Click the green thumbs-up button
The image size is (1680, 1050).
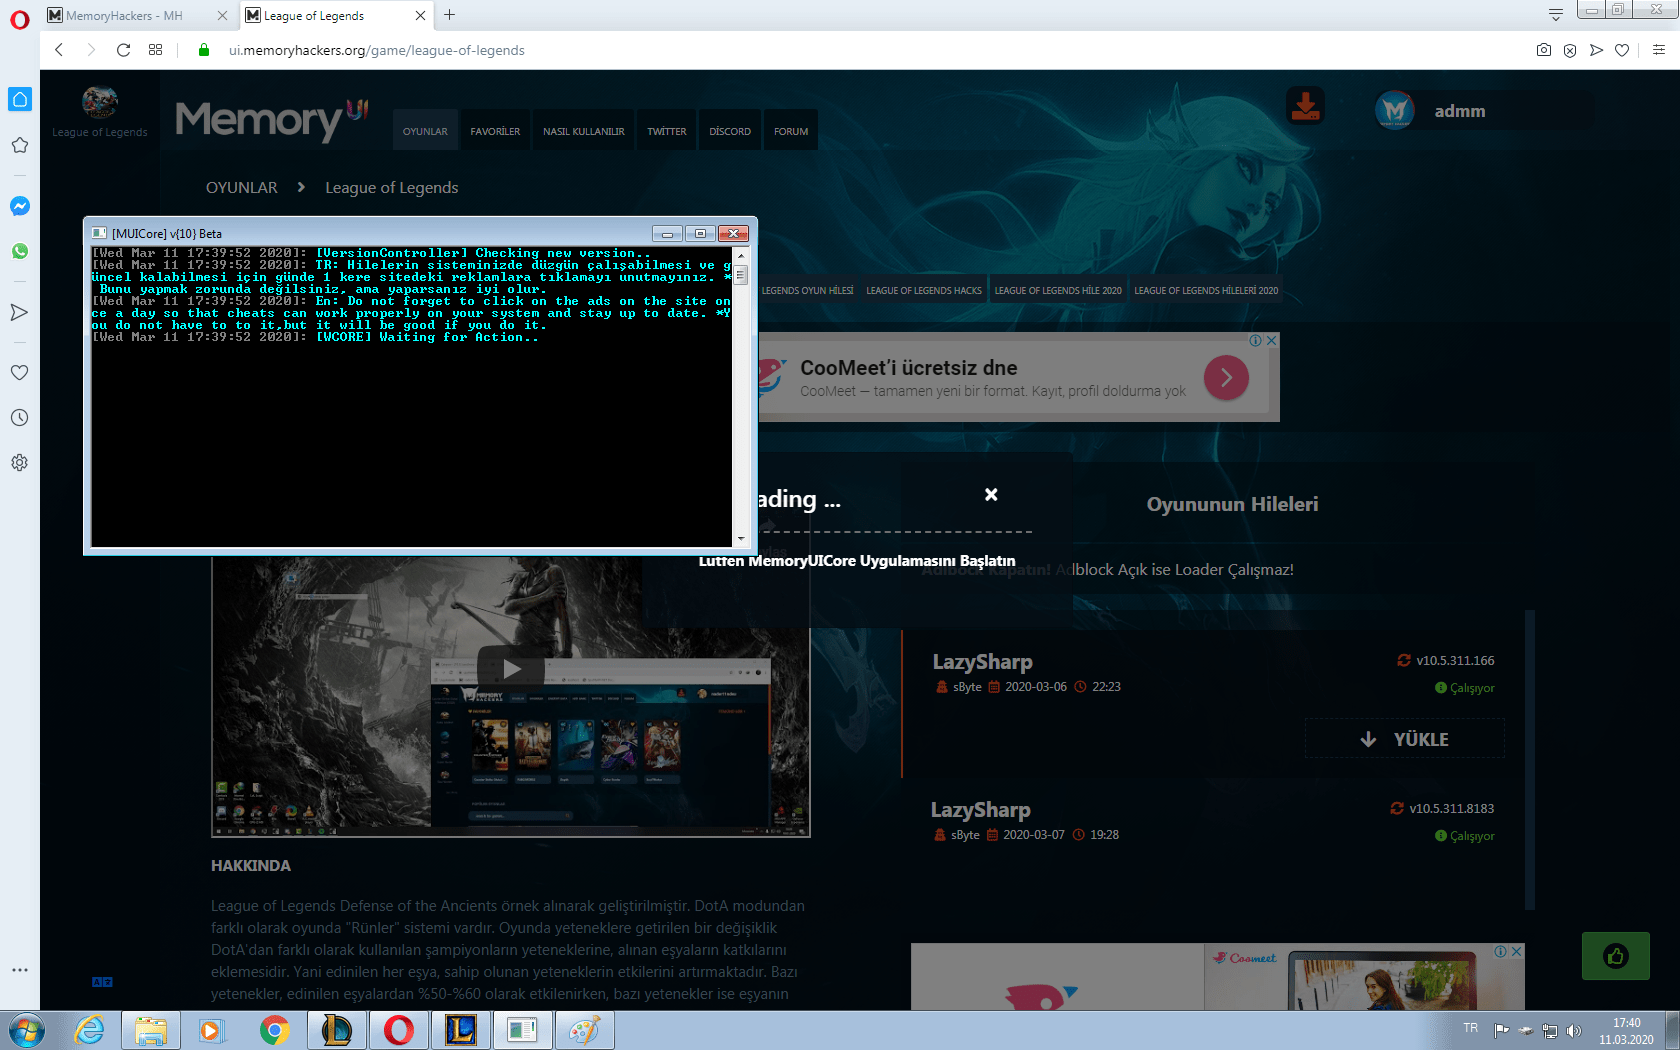click(1616, 956)
